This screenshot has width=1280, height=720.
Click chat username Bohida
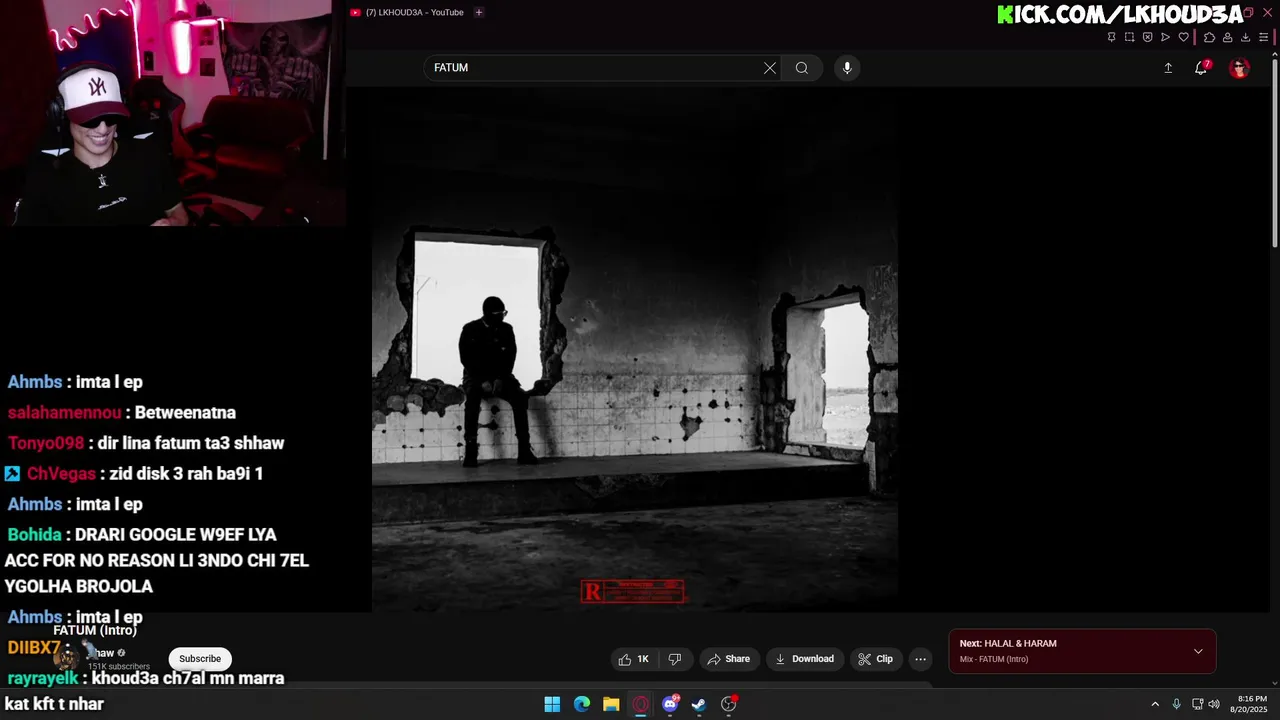click(x=34, y=535)
